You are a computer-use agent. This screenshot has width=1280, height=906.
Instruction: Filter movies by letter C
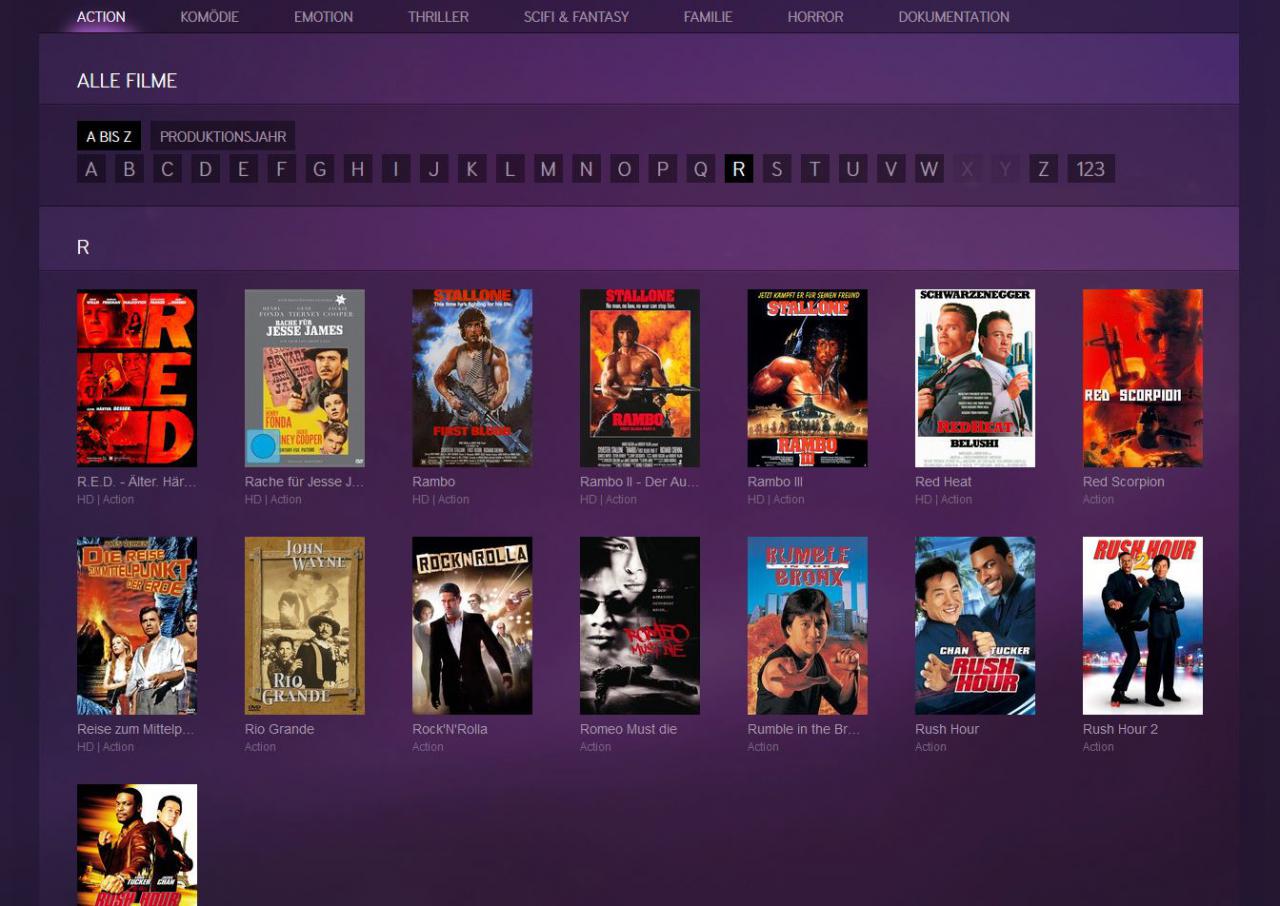(x=167, y=169)
